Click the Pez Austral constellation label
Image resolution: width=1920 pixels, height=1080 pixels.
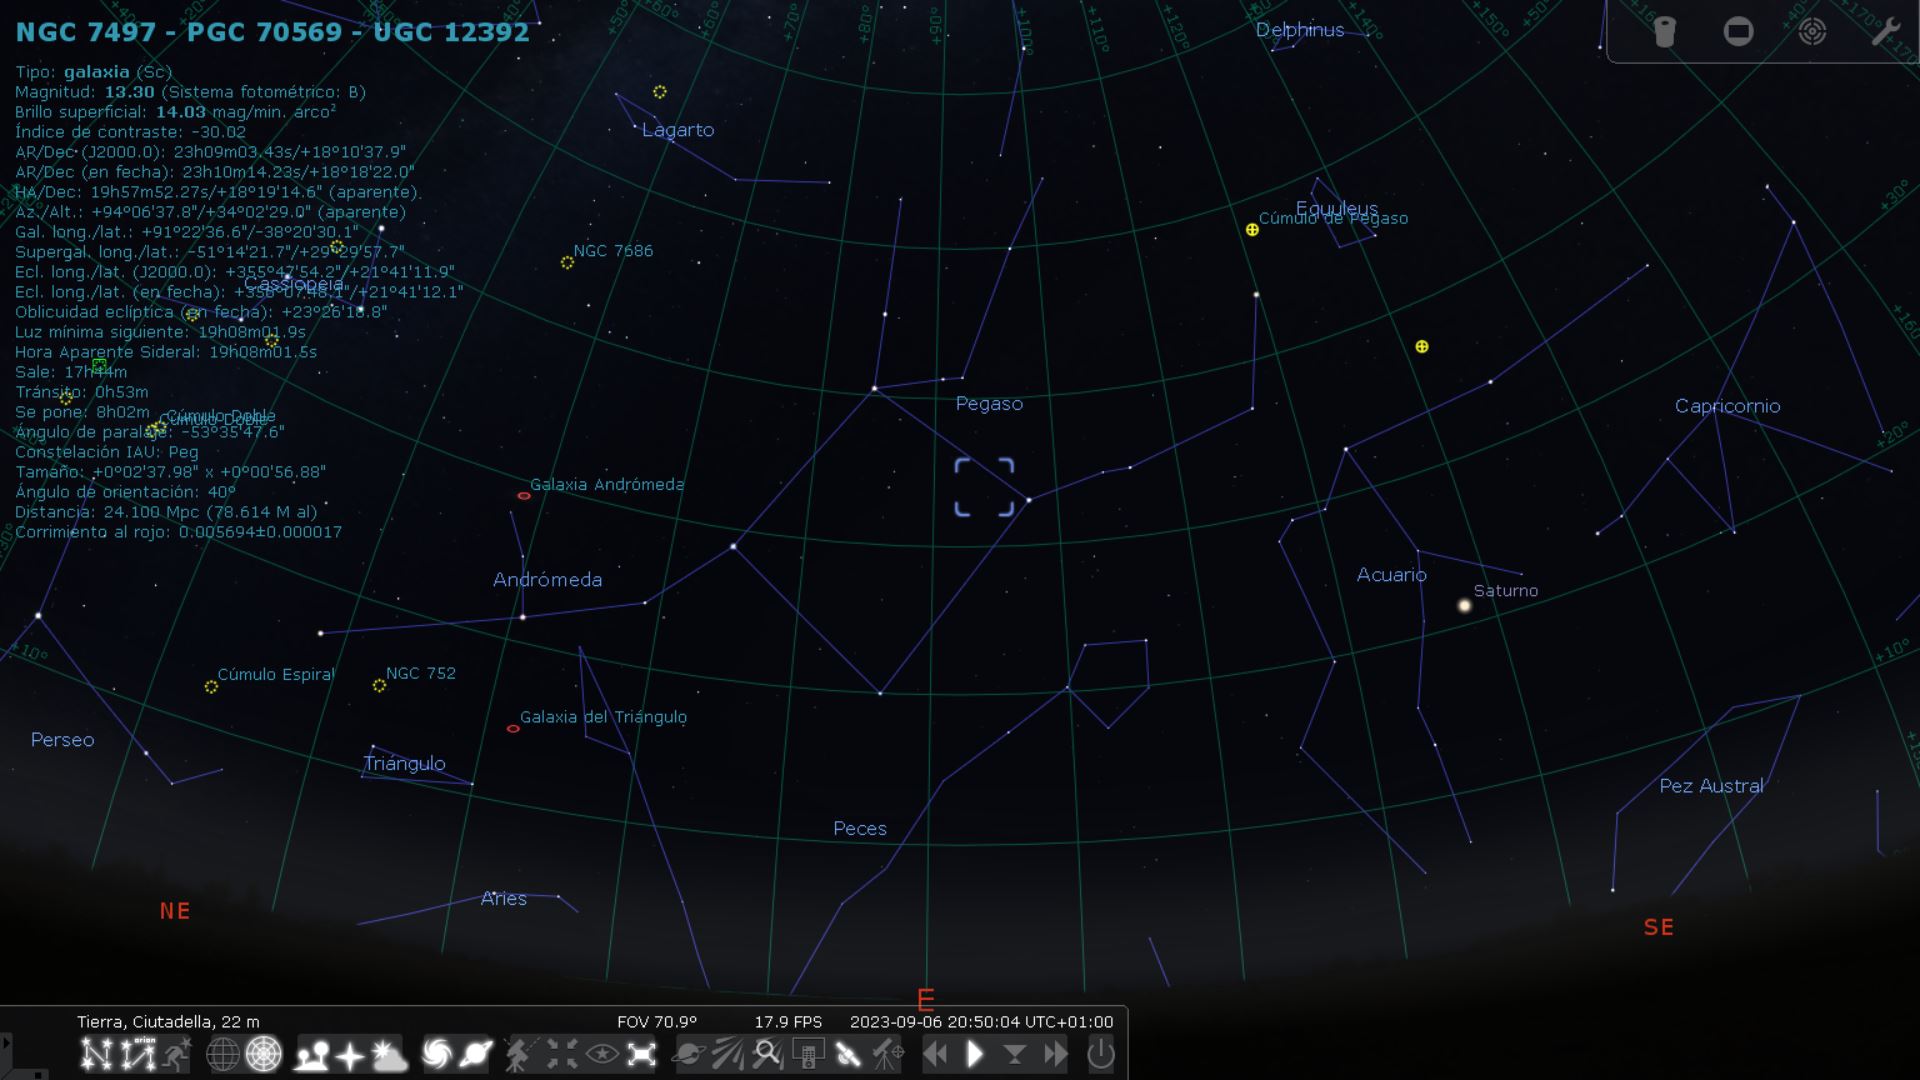1711,786
